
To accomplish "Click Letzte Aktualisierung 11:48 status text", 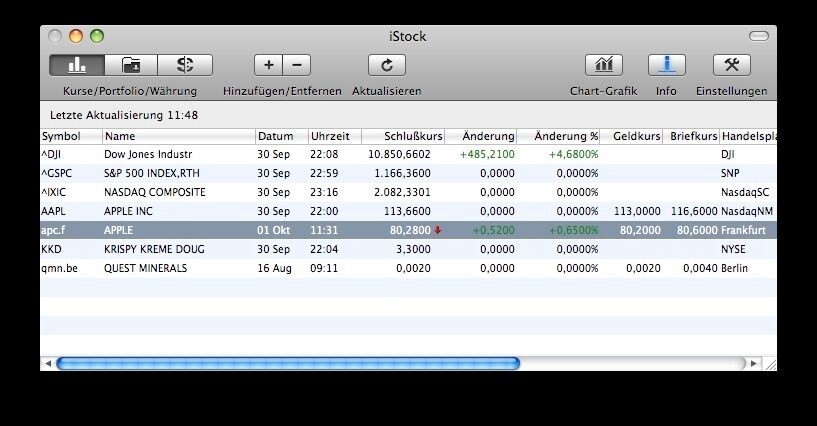I will click(124, 115).
